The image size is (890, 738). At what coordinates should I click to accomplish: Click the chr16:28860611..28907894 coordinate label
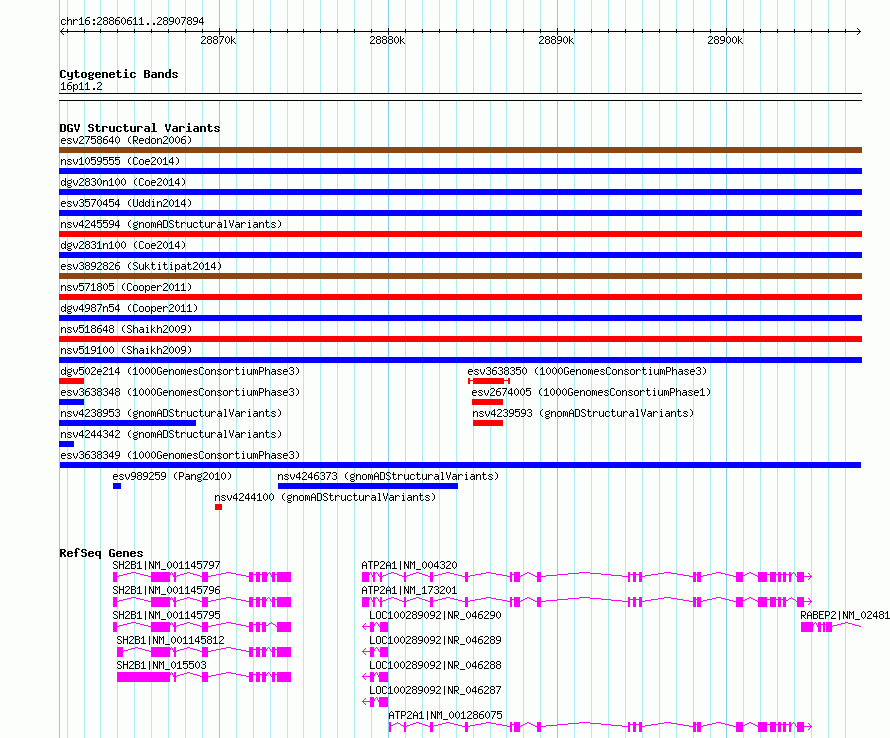tap(132, 21)
